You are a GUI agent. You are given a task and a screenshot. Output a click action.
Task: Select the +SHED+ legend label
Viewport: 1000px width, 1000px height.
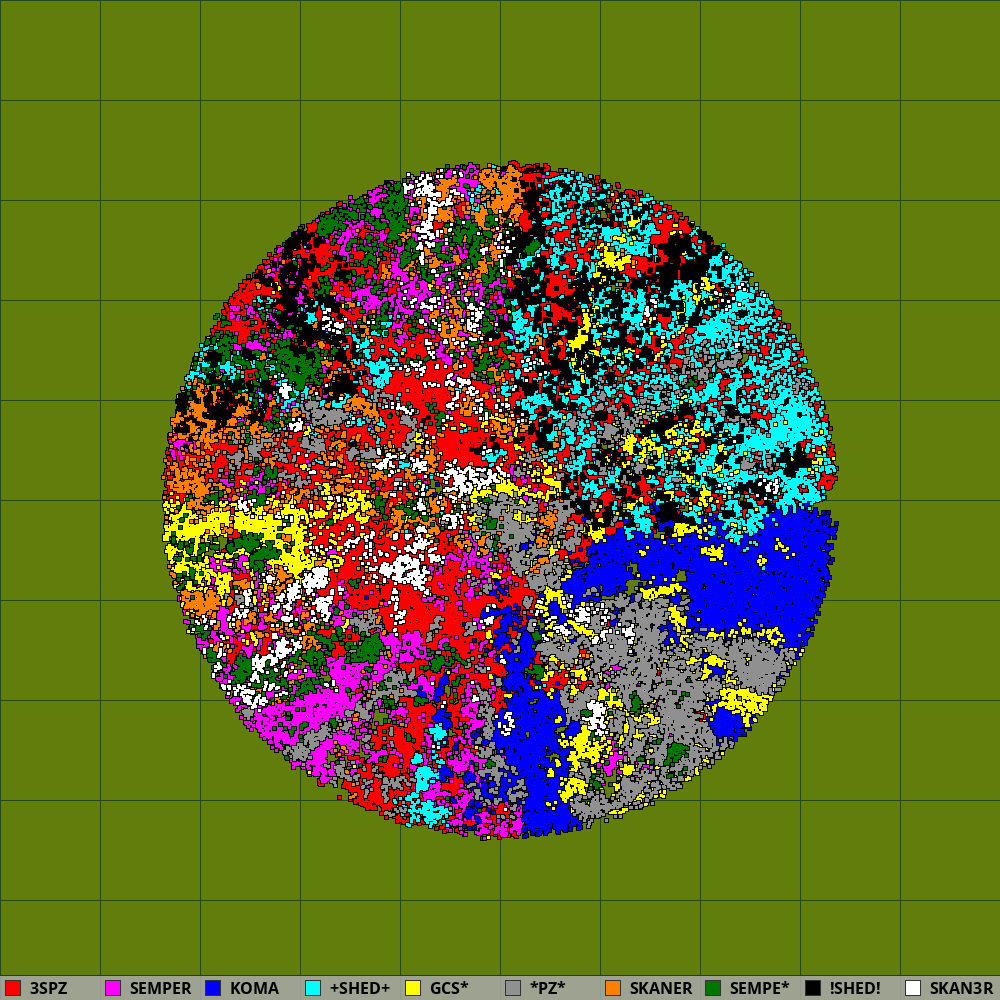pyautogui.click(x=360, y=988)
